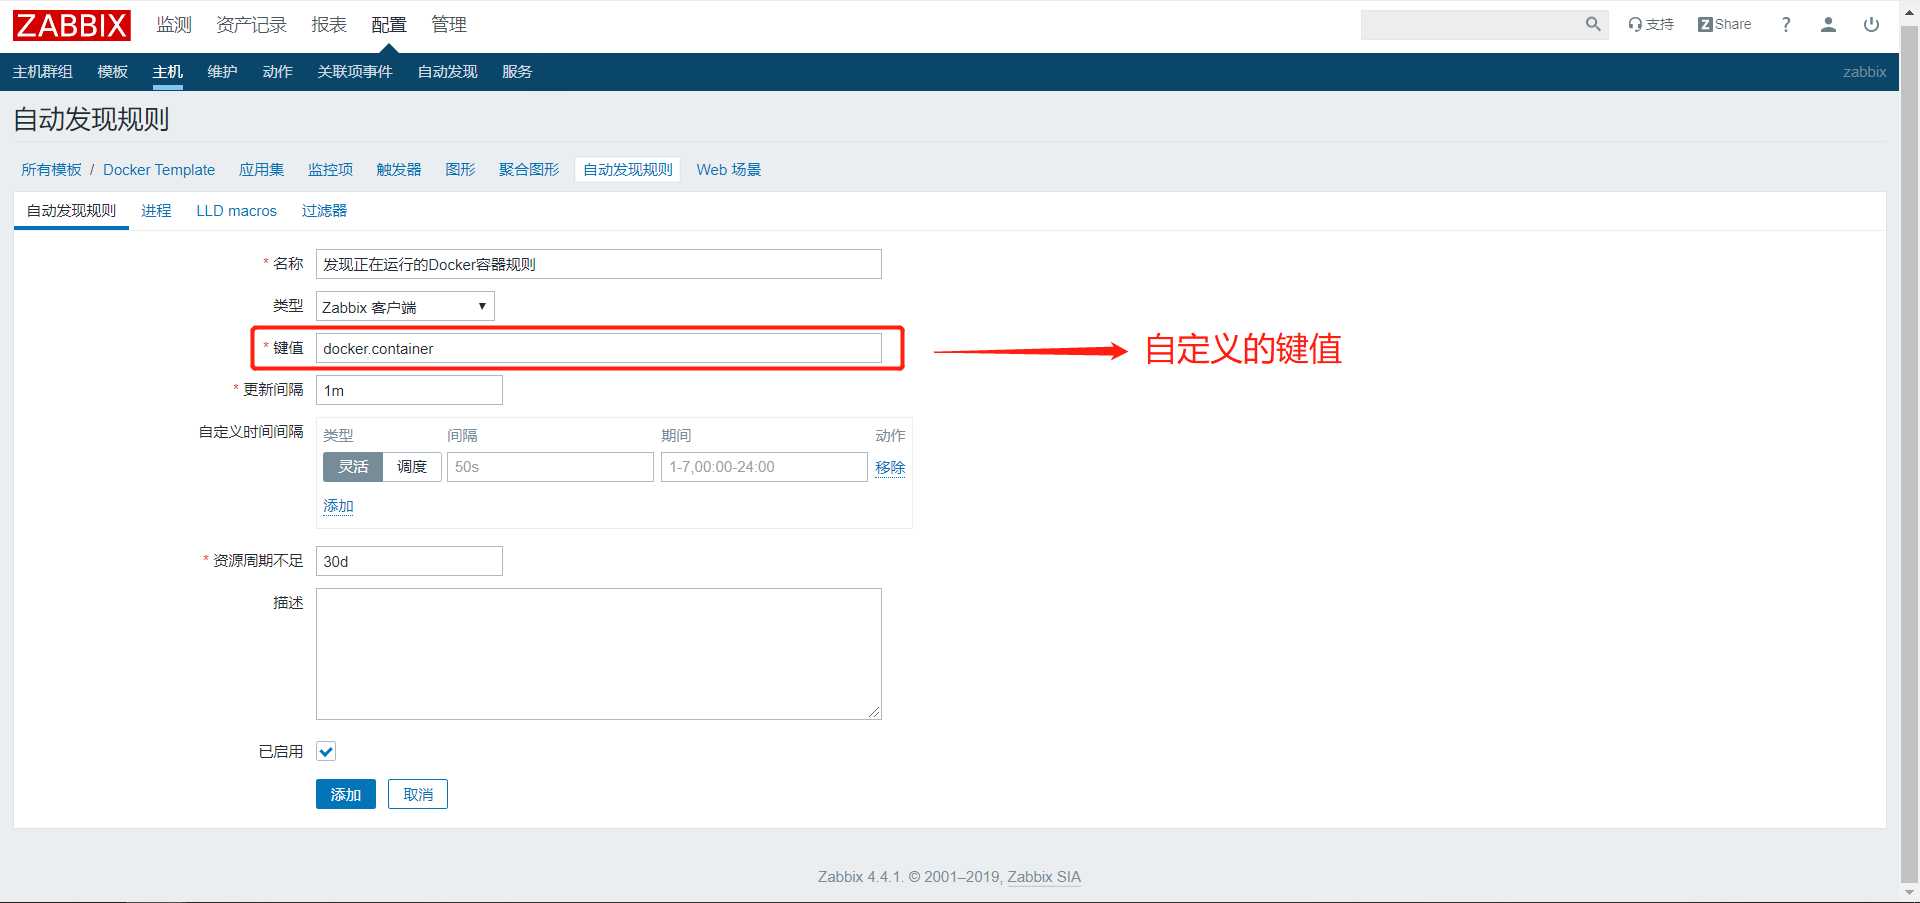Click the top search input box
The image size is (1920, 903).
coord(1471,24)
